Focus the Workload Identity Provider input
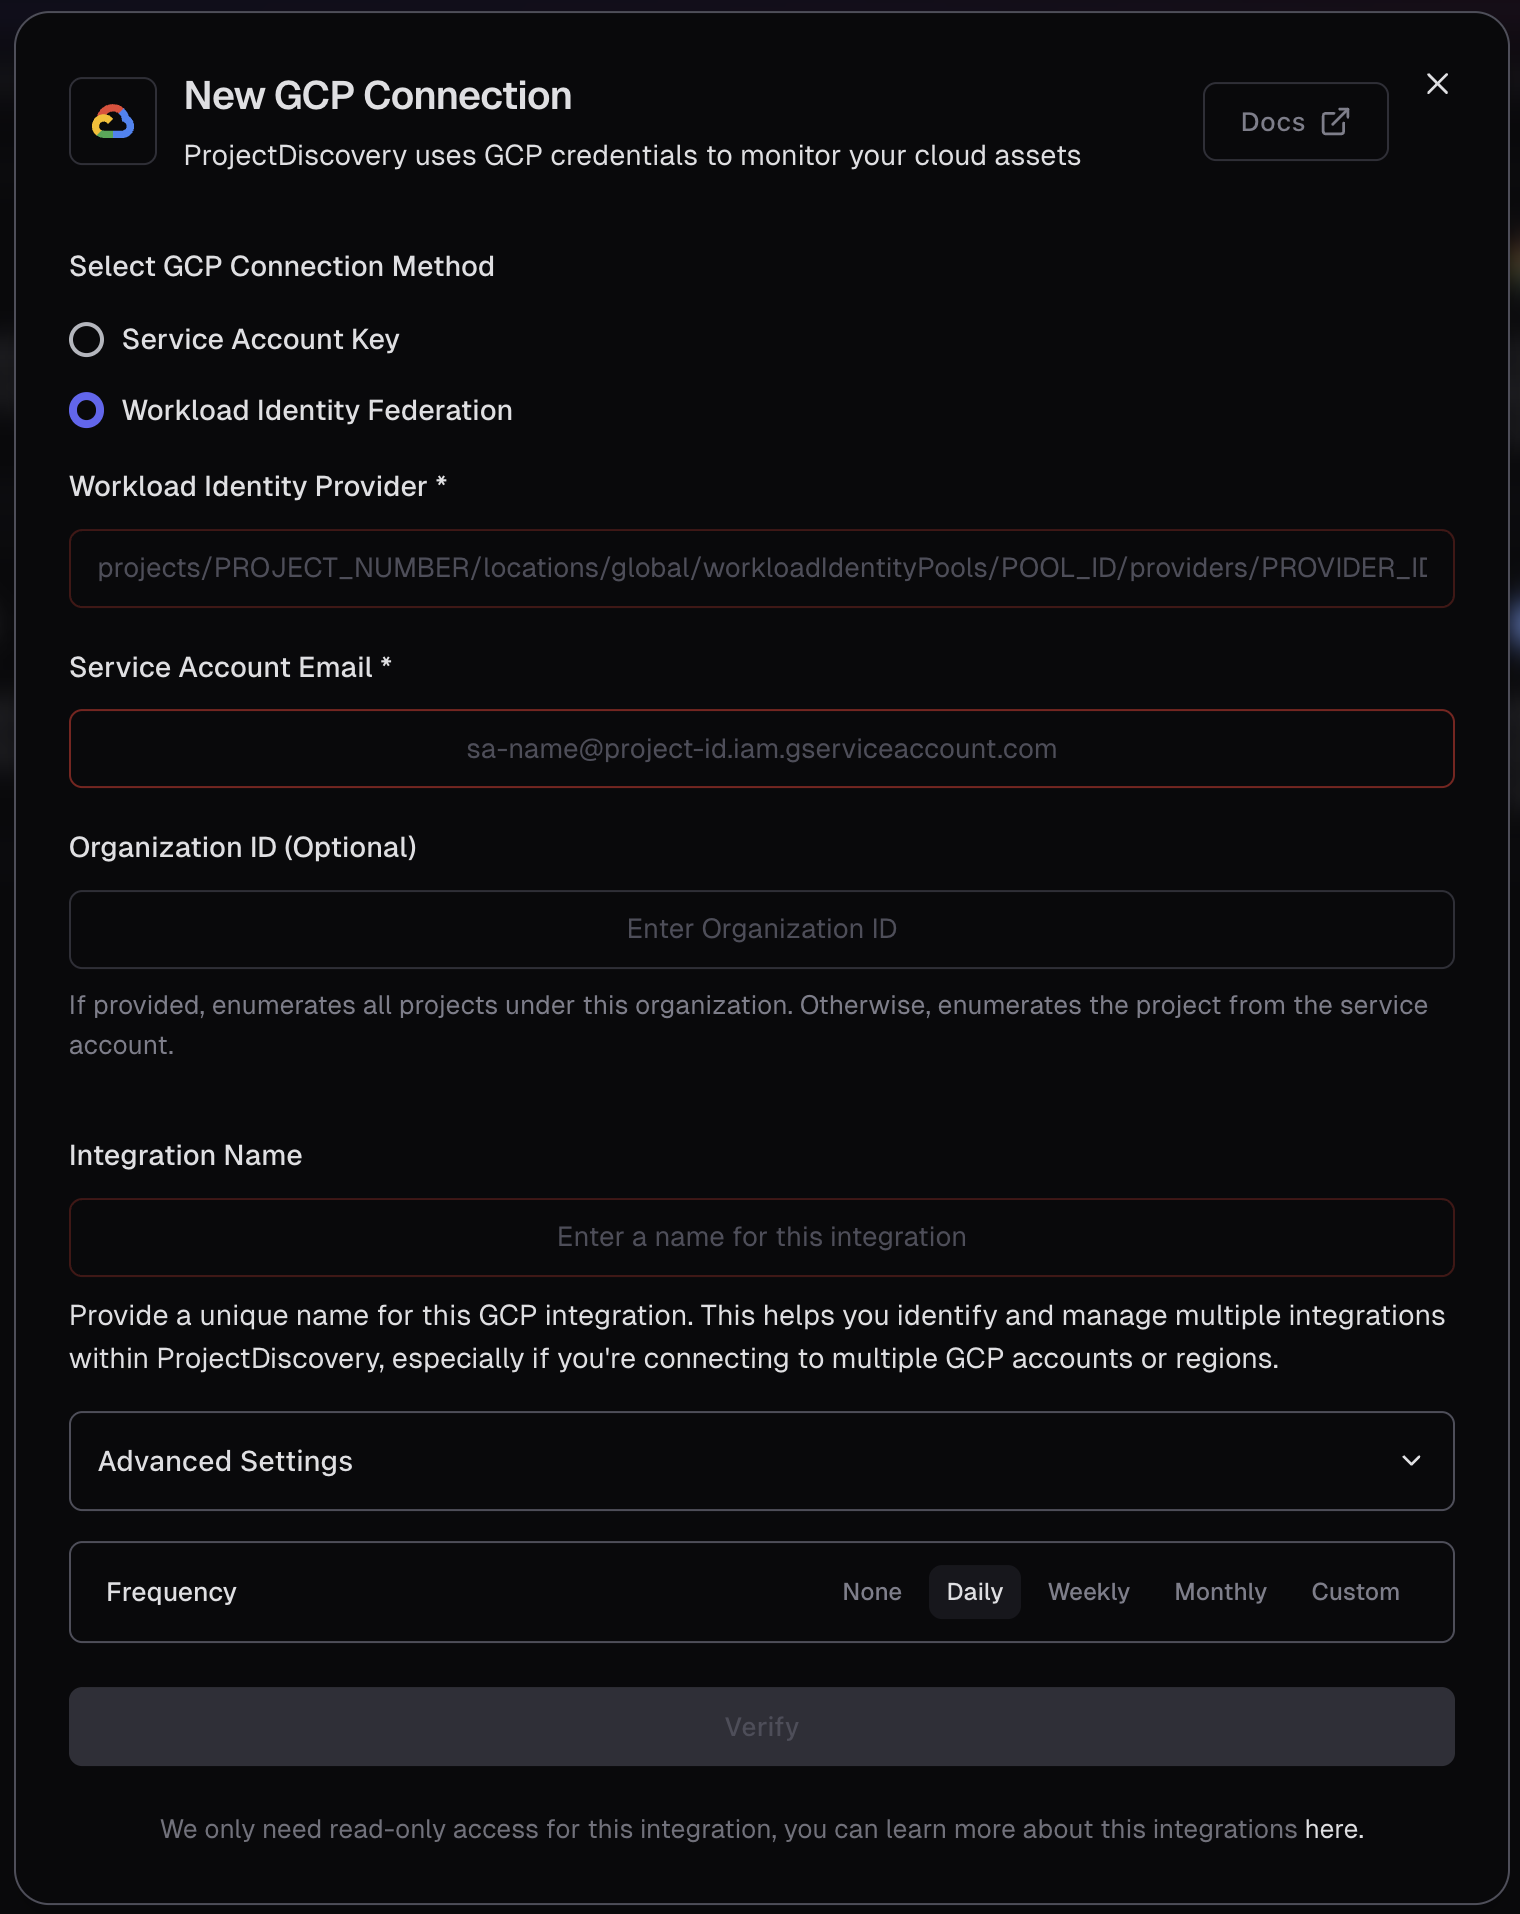The height and width of the screenshot is (1914, 1520). 761,568
